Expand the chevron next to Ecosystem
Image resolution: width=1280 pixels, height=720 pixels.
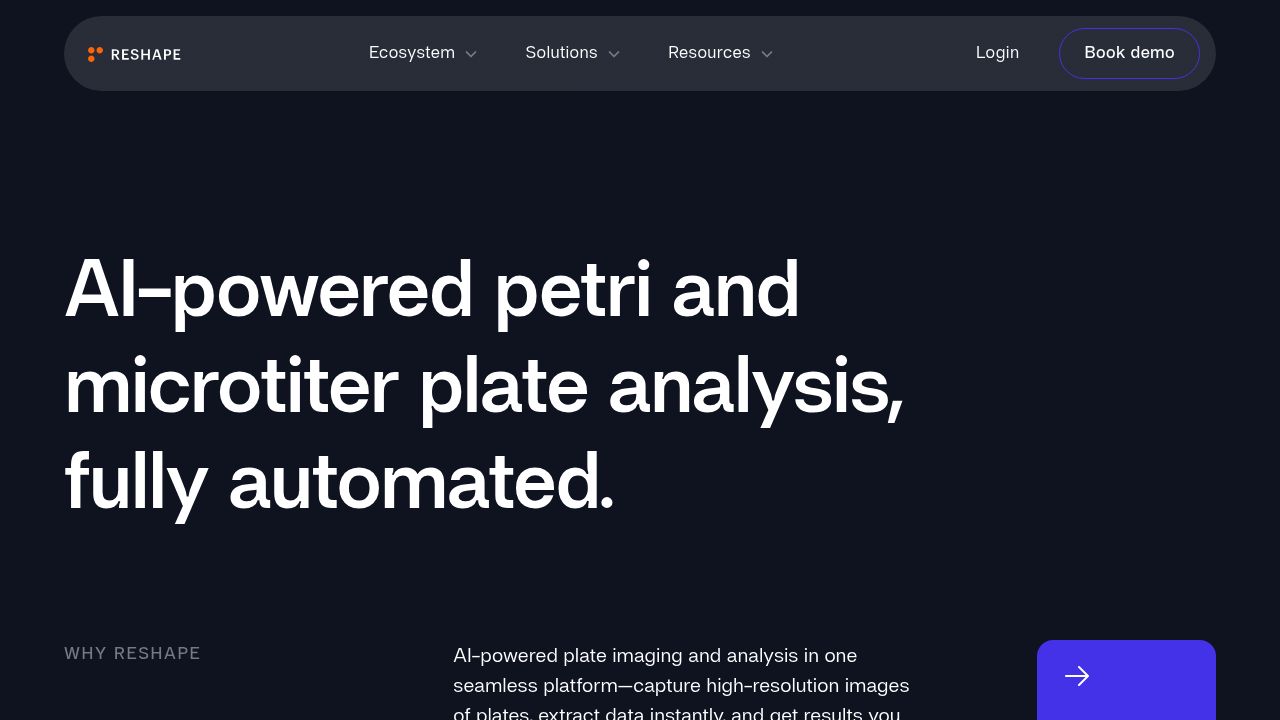[471, 54]
